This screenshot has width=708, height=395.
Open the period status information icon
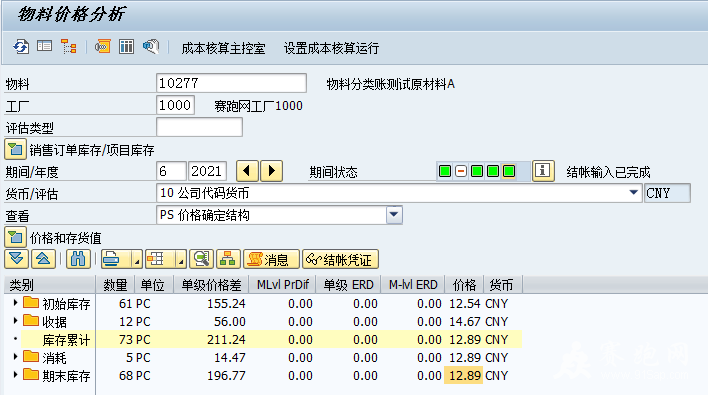click(x=543, y=171)
